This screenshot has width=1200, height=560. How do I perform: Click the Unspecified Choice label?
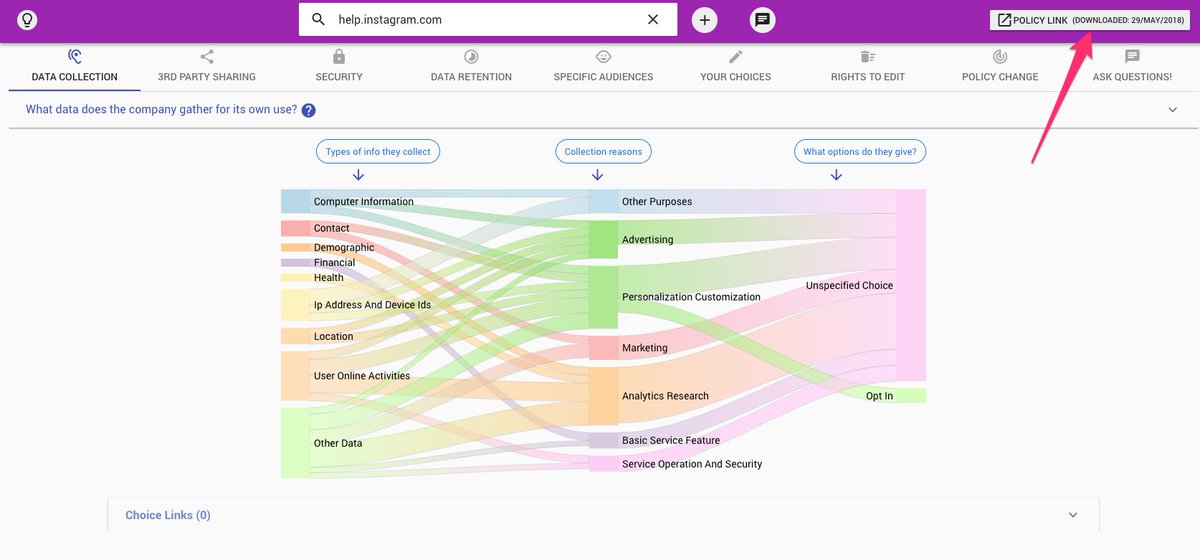click(849, 285)
